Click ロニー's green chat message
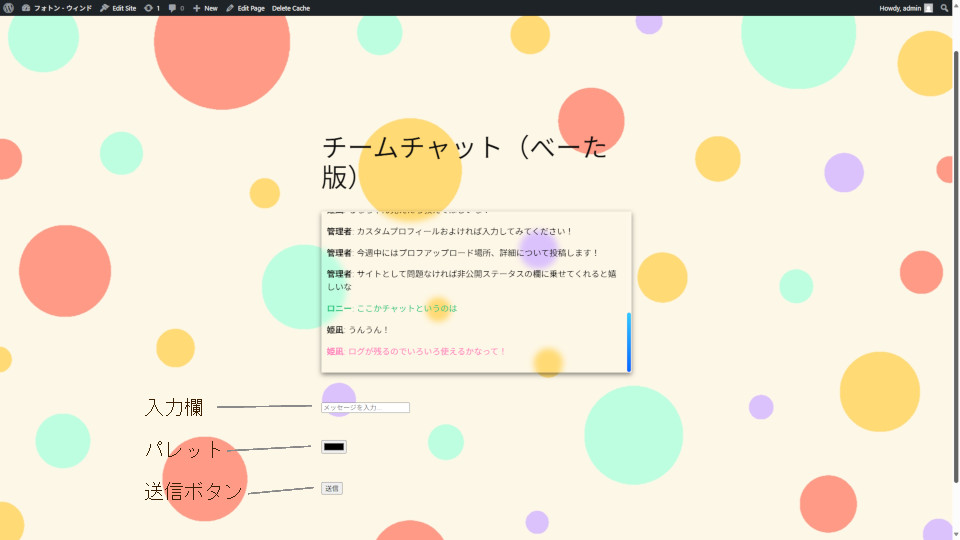The image size is (960, 540). pyautogui.click(x=406, y=309)
